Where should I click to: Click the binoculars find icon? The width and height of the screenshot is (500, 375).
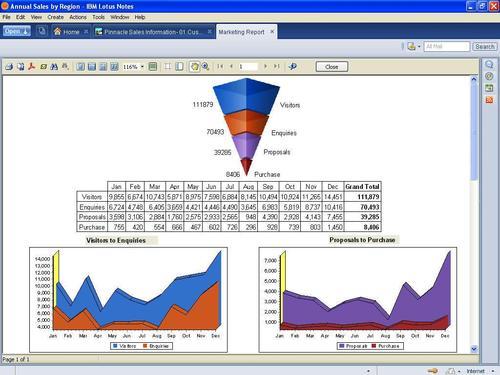[54, 67]
